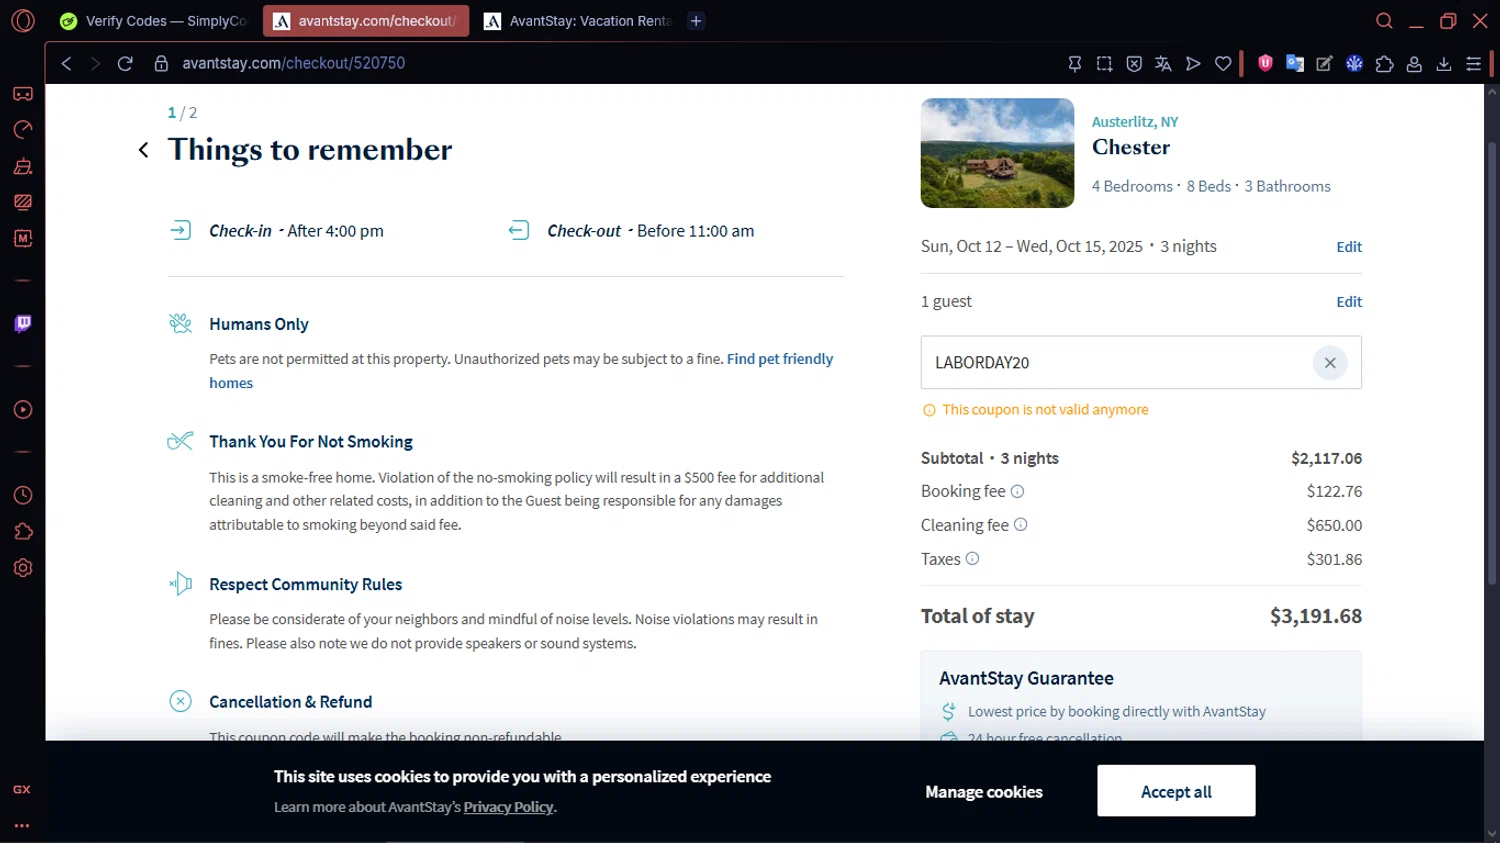Screen dimensions: 1500x843
Task: Click the search tabs magnifier icon
Action: coord(1384,21)
